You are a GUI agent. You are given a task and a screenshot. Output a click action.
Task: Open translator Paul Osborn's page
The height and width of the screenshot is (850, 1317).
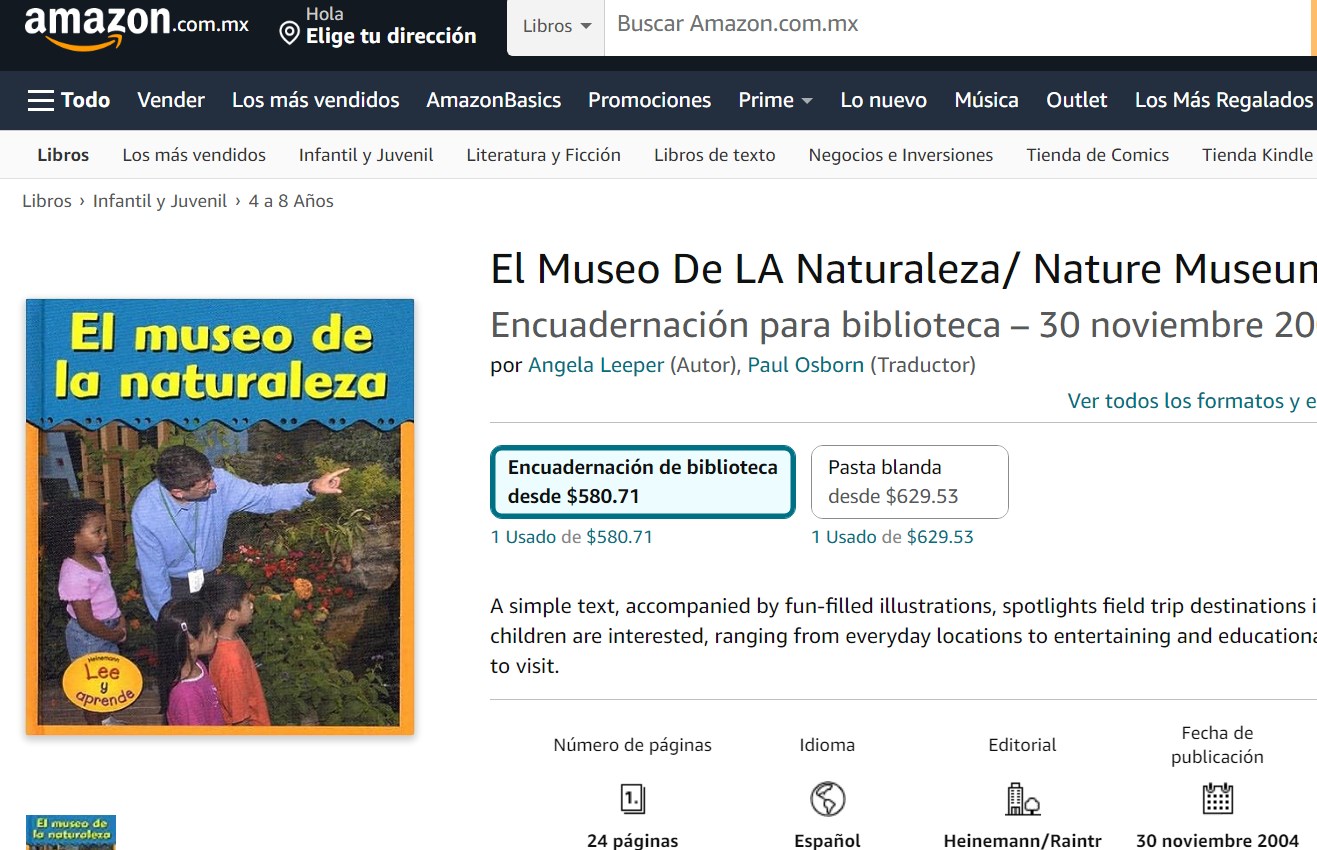point(806,365)
